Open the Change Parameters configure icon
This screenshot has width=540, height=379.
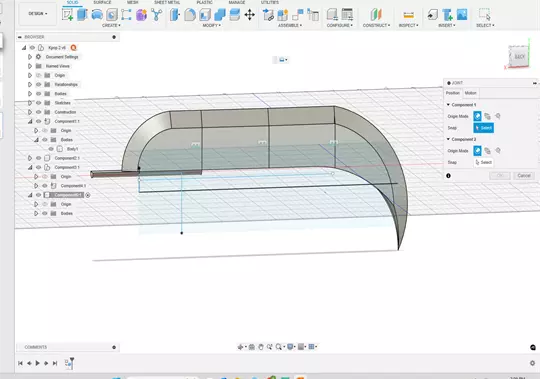pos(332,15)
